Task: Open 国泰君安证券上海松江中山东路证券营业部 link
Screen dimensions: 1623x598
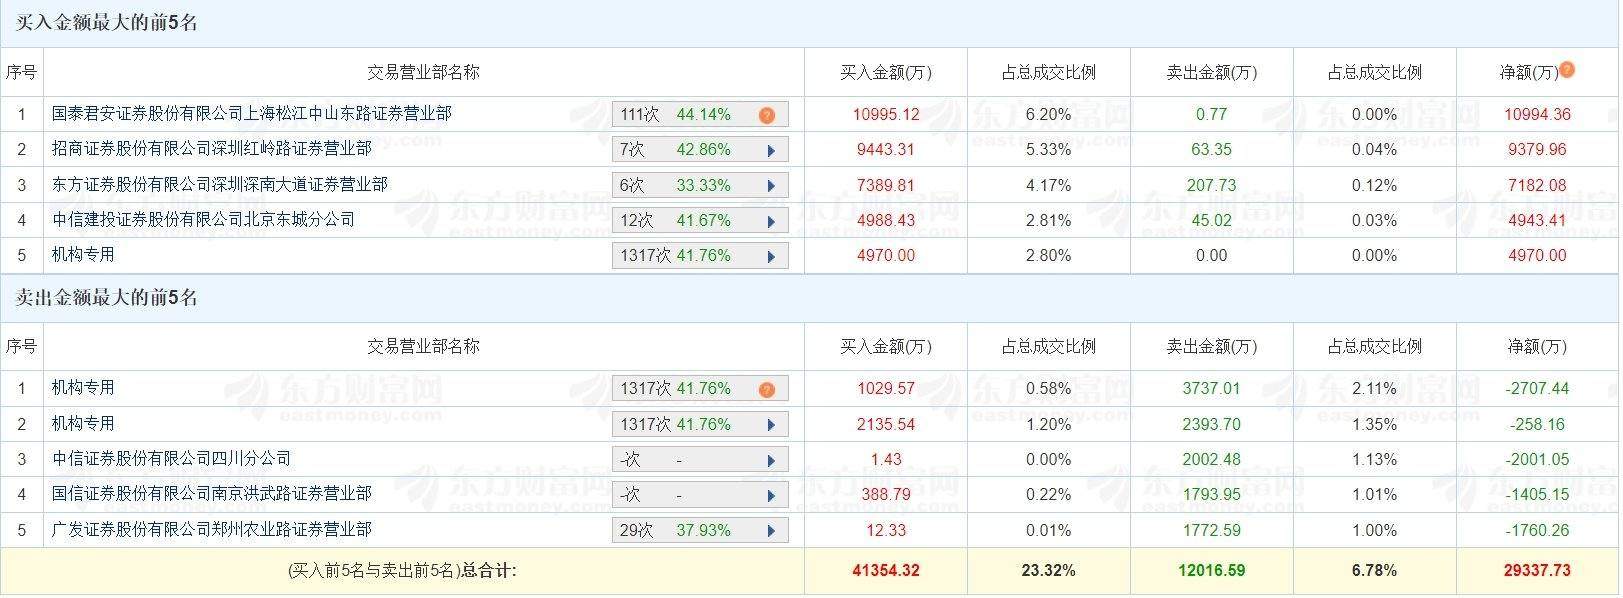Action: pyautogui.click(x=251, y=114)
